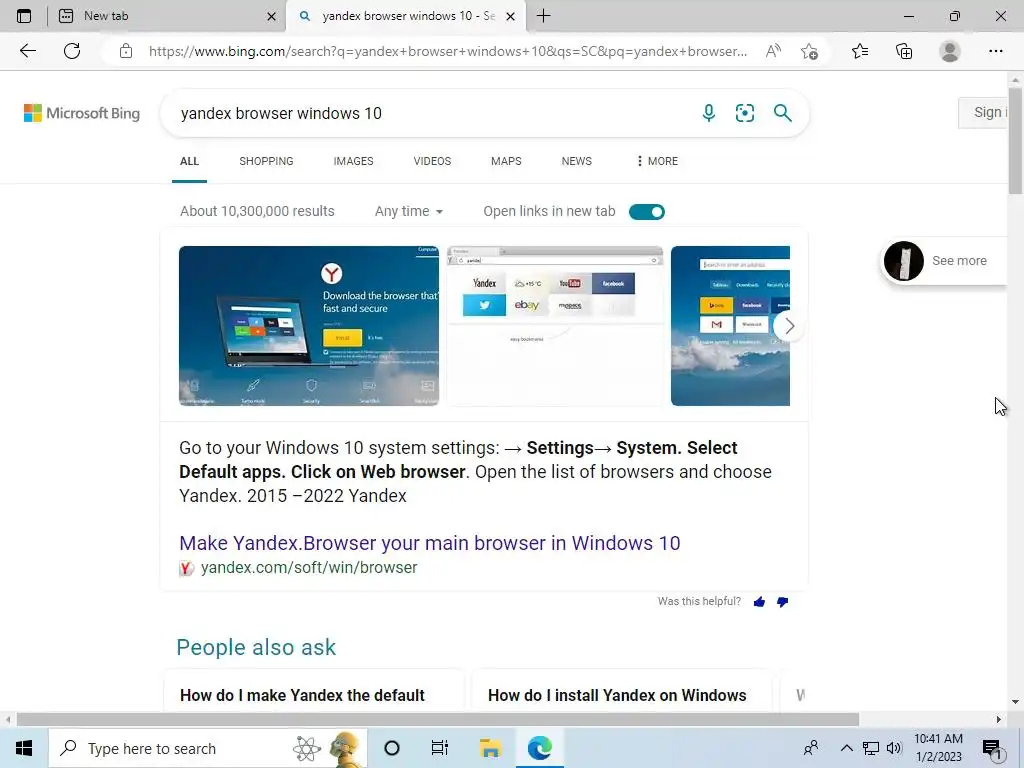Image resolution: width=1024 pixels, height=768 pixels.
Task: Open File Explorer from taskbar
Action: pos(490,748)
